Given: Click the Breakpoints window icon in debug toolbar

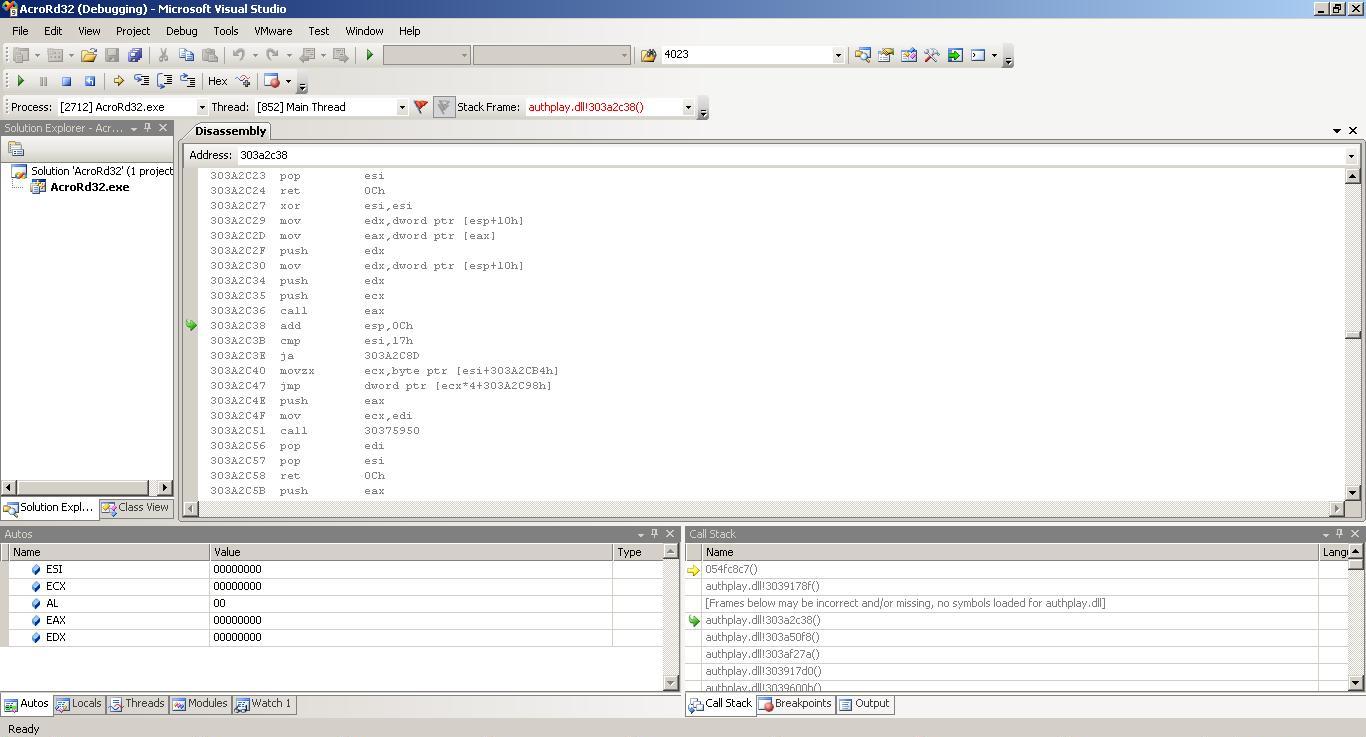Looking at the screenshot, I should [x=271, y=81].
